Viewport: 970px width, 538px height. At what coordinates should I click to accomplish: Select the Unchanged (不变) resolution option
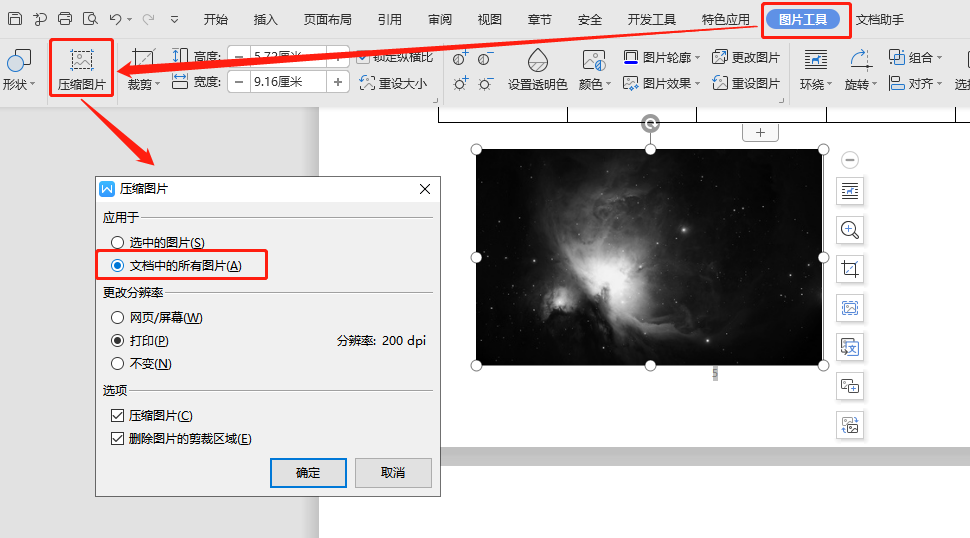click(x=118, y=363)
